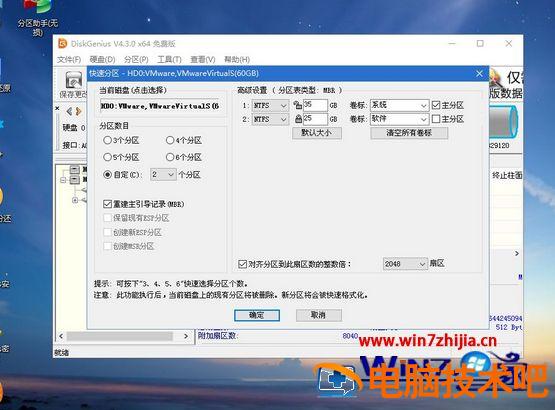This screenshot has height=410, width=555.
Task: Click the 终止柱面 column header in DiskGenius
Action: pos(507,175)
